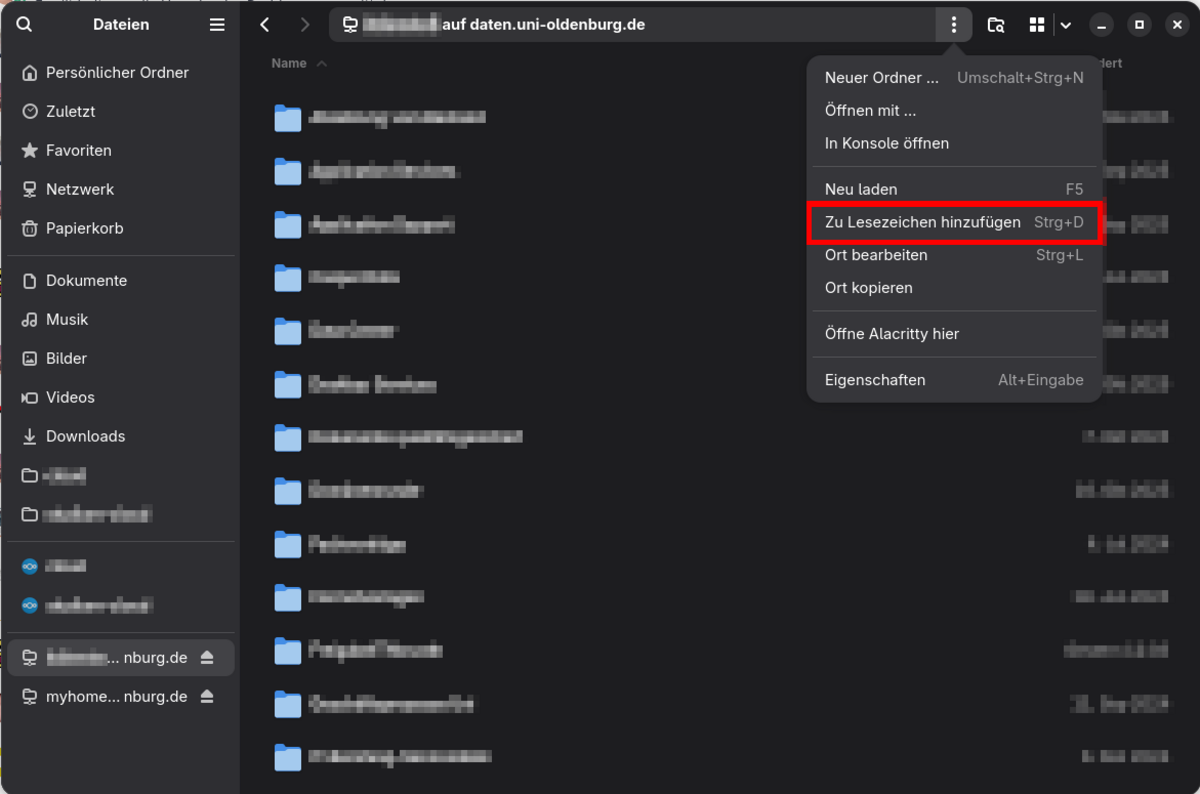Open Downloads in the sidebar
Viewport: 1200px width, 794px height.
pos(85,436)
